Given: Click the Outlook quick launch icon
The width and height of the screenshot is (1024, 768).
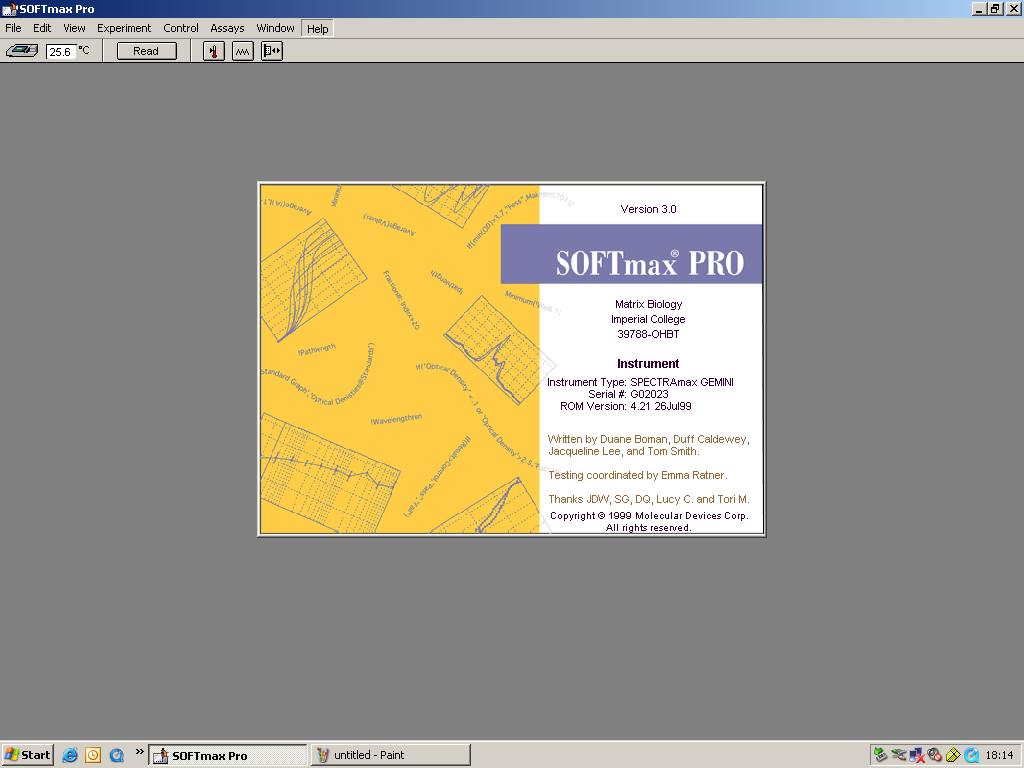Looking at the screenshot, I should (x=93, y=755).
